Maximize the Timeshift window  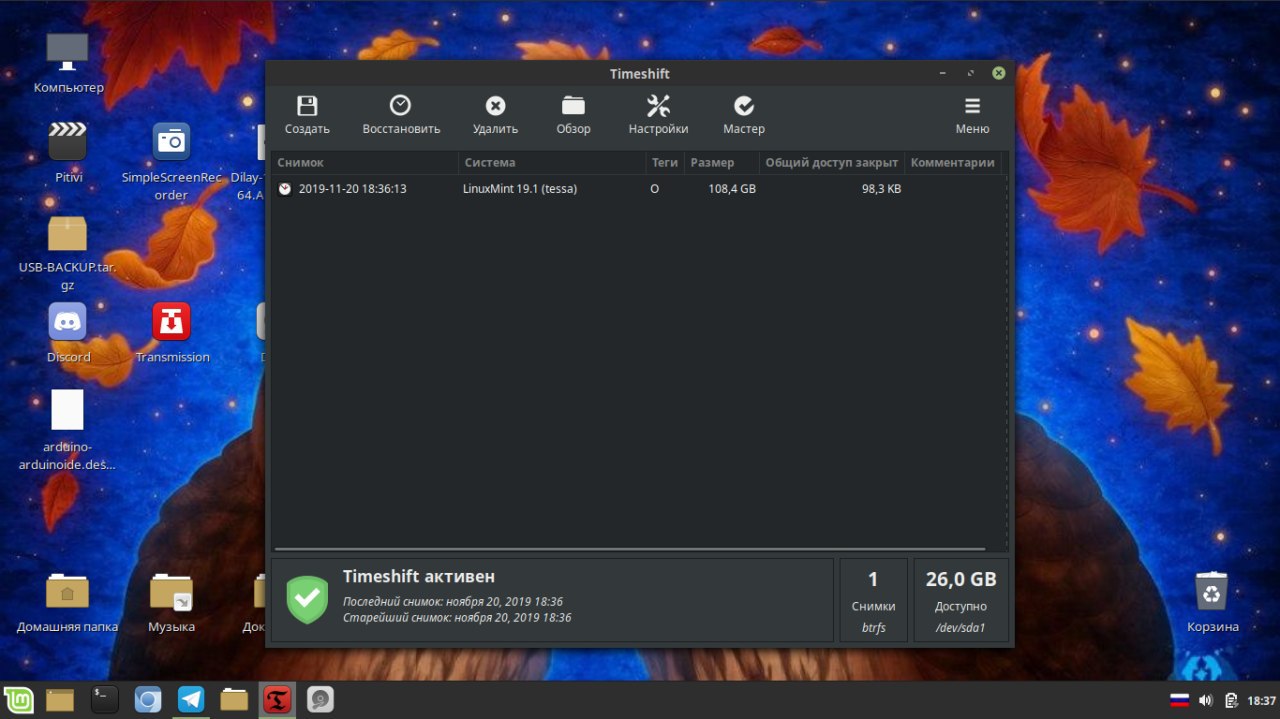pos(970,73)
